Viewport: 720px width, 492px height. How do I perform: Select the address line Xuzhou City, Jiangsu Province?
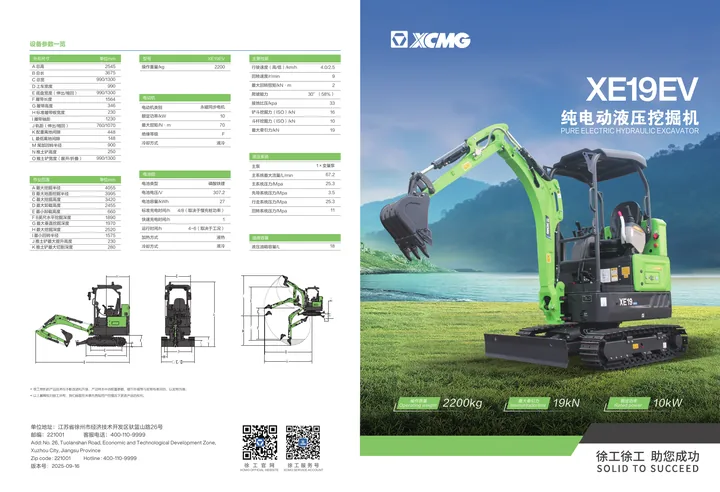66,450
